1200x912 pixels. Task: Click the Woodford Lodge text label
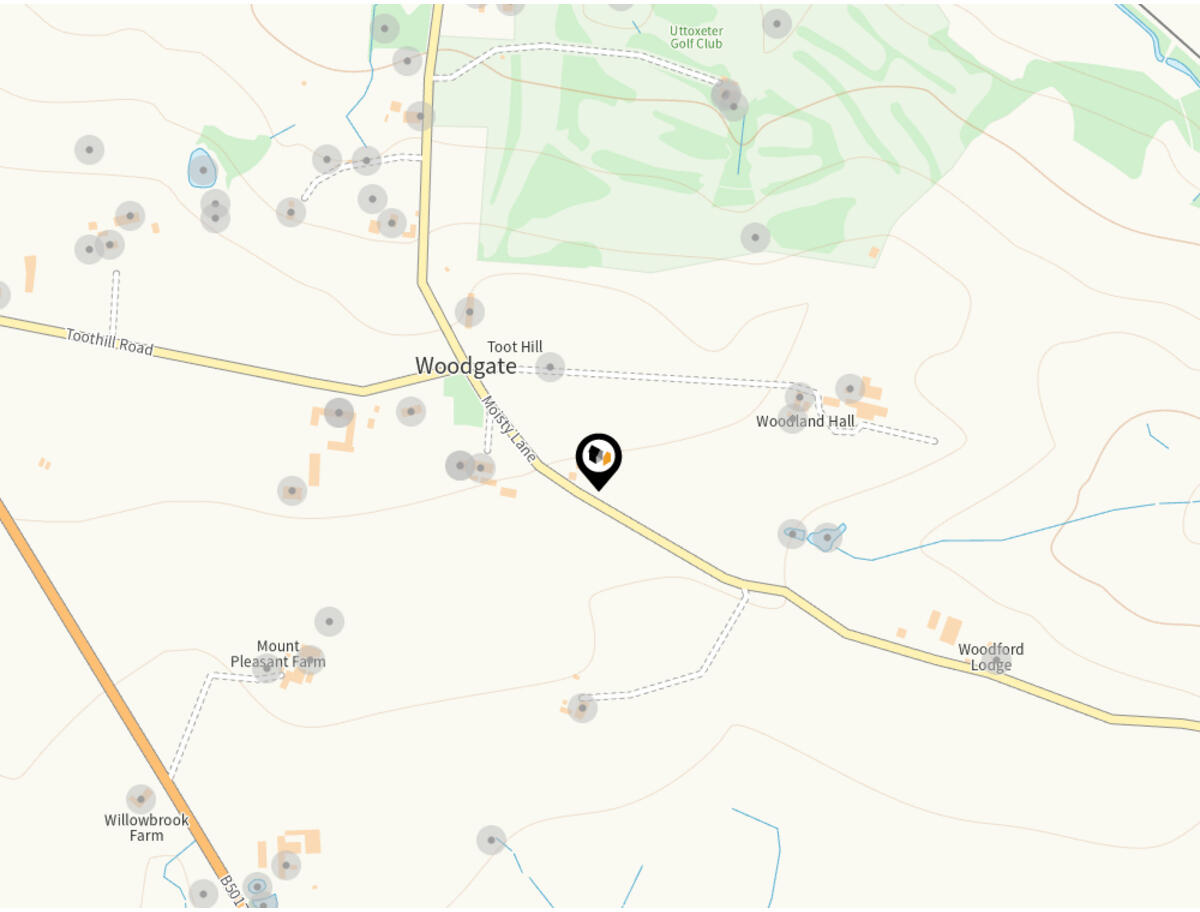click(x=991, y=657)
